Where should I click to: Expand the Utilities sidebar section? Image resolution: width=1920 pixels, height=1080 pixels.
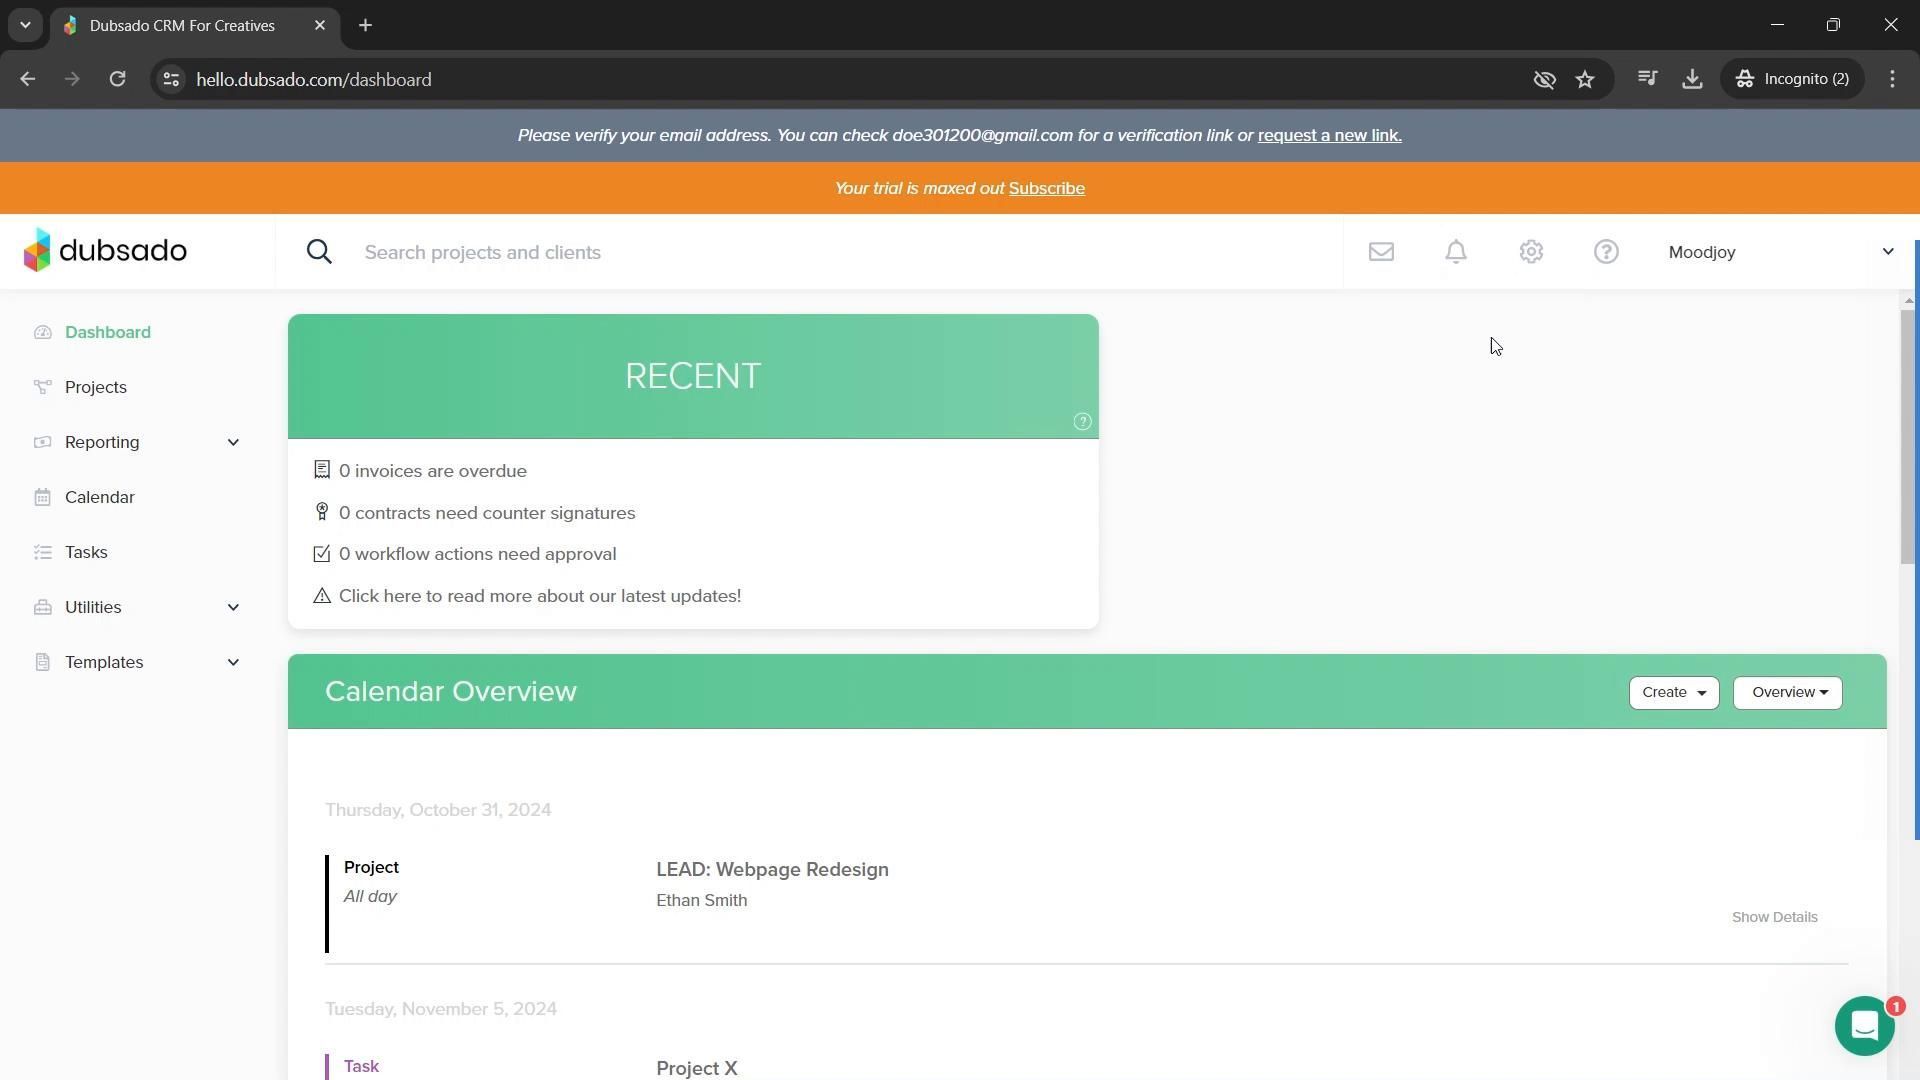click(x=233, y=607)
